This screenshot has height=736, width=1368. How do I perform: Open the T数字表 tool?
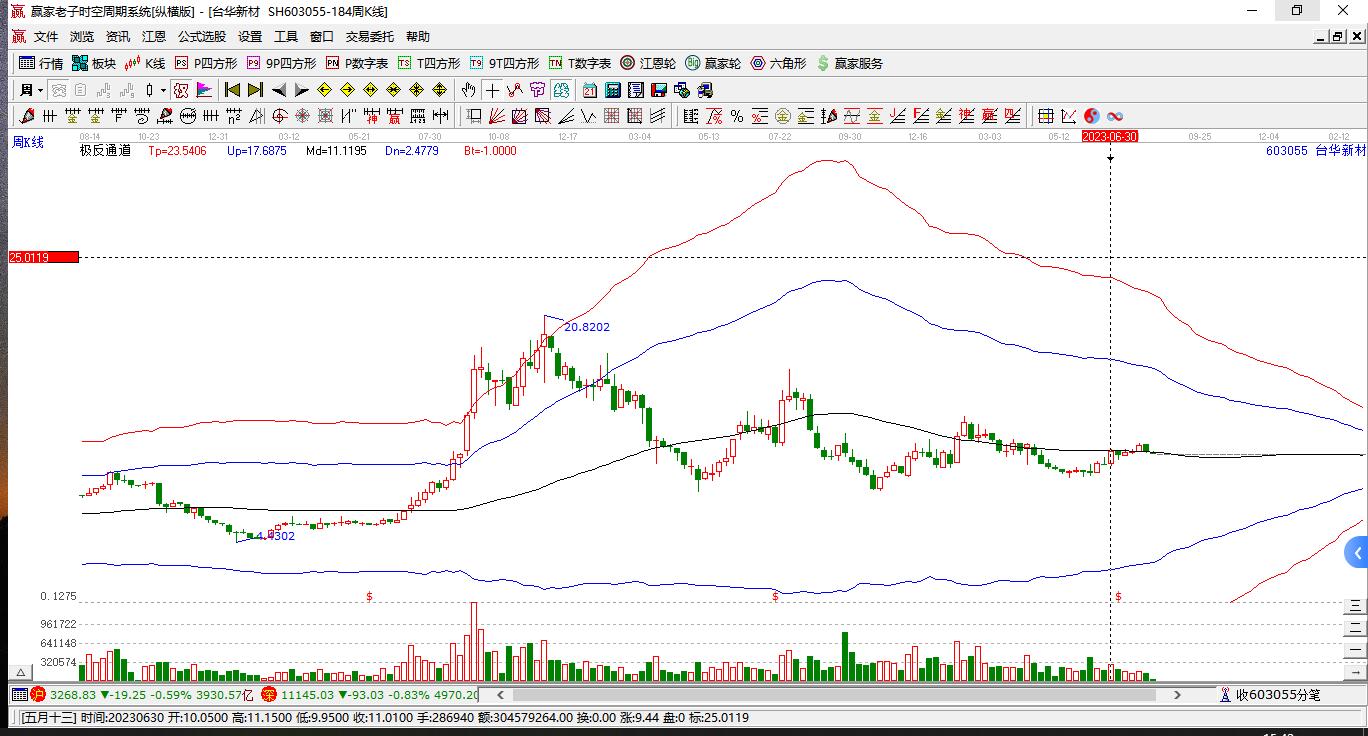[580, 63]
